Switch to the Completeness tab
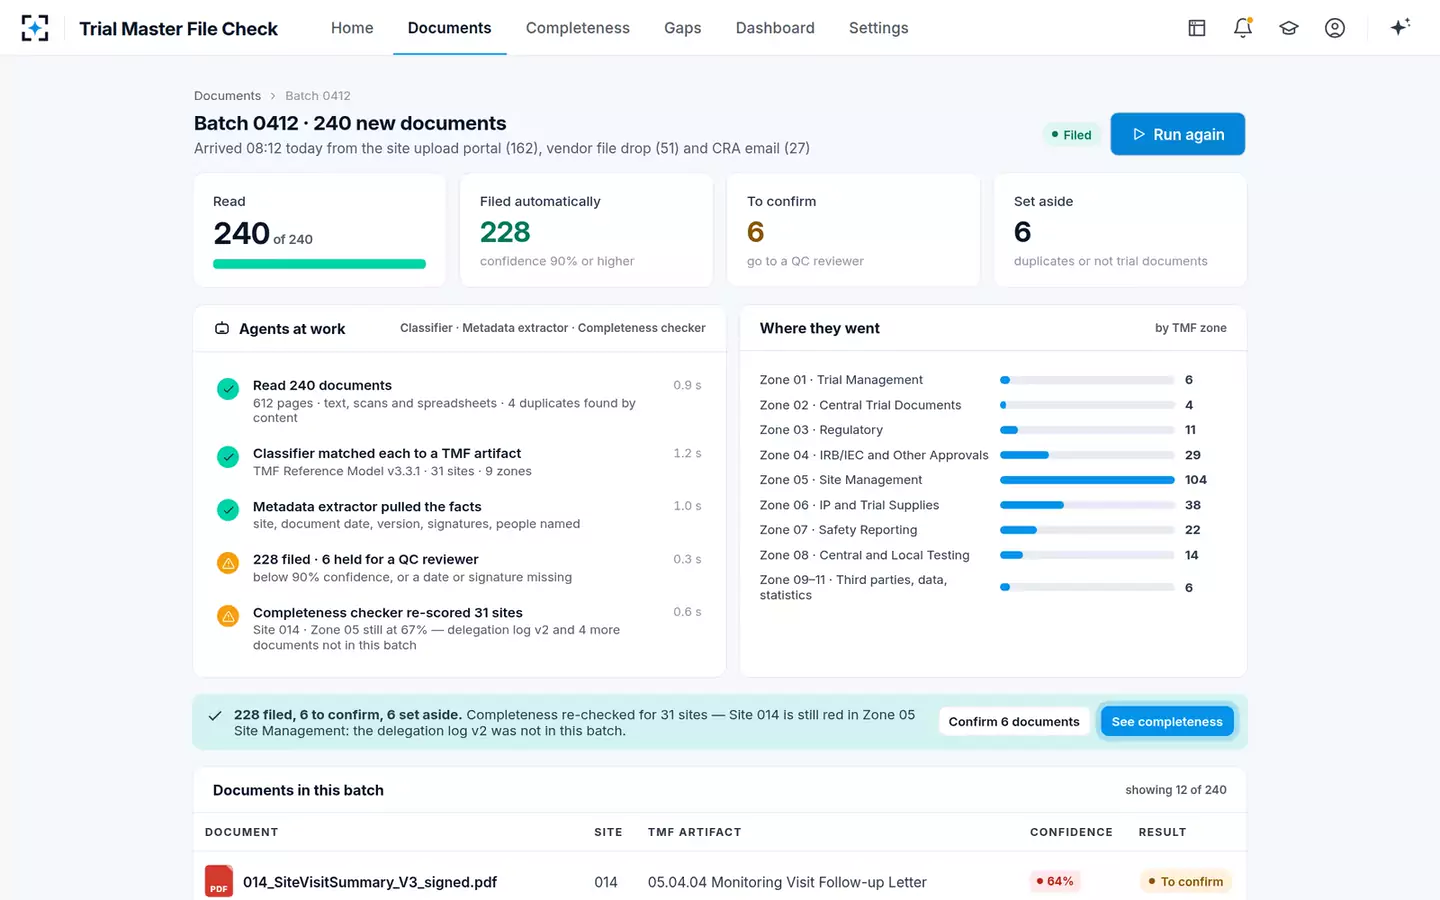The width and height of the screenshot is (1440, 900). (578, 28)
